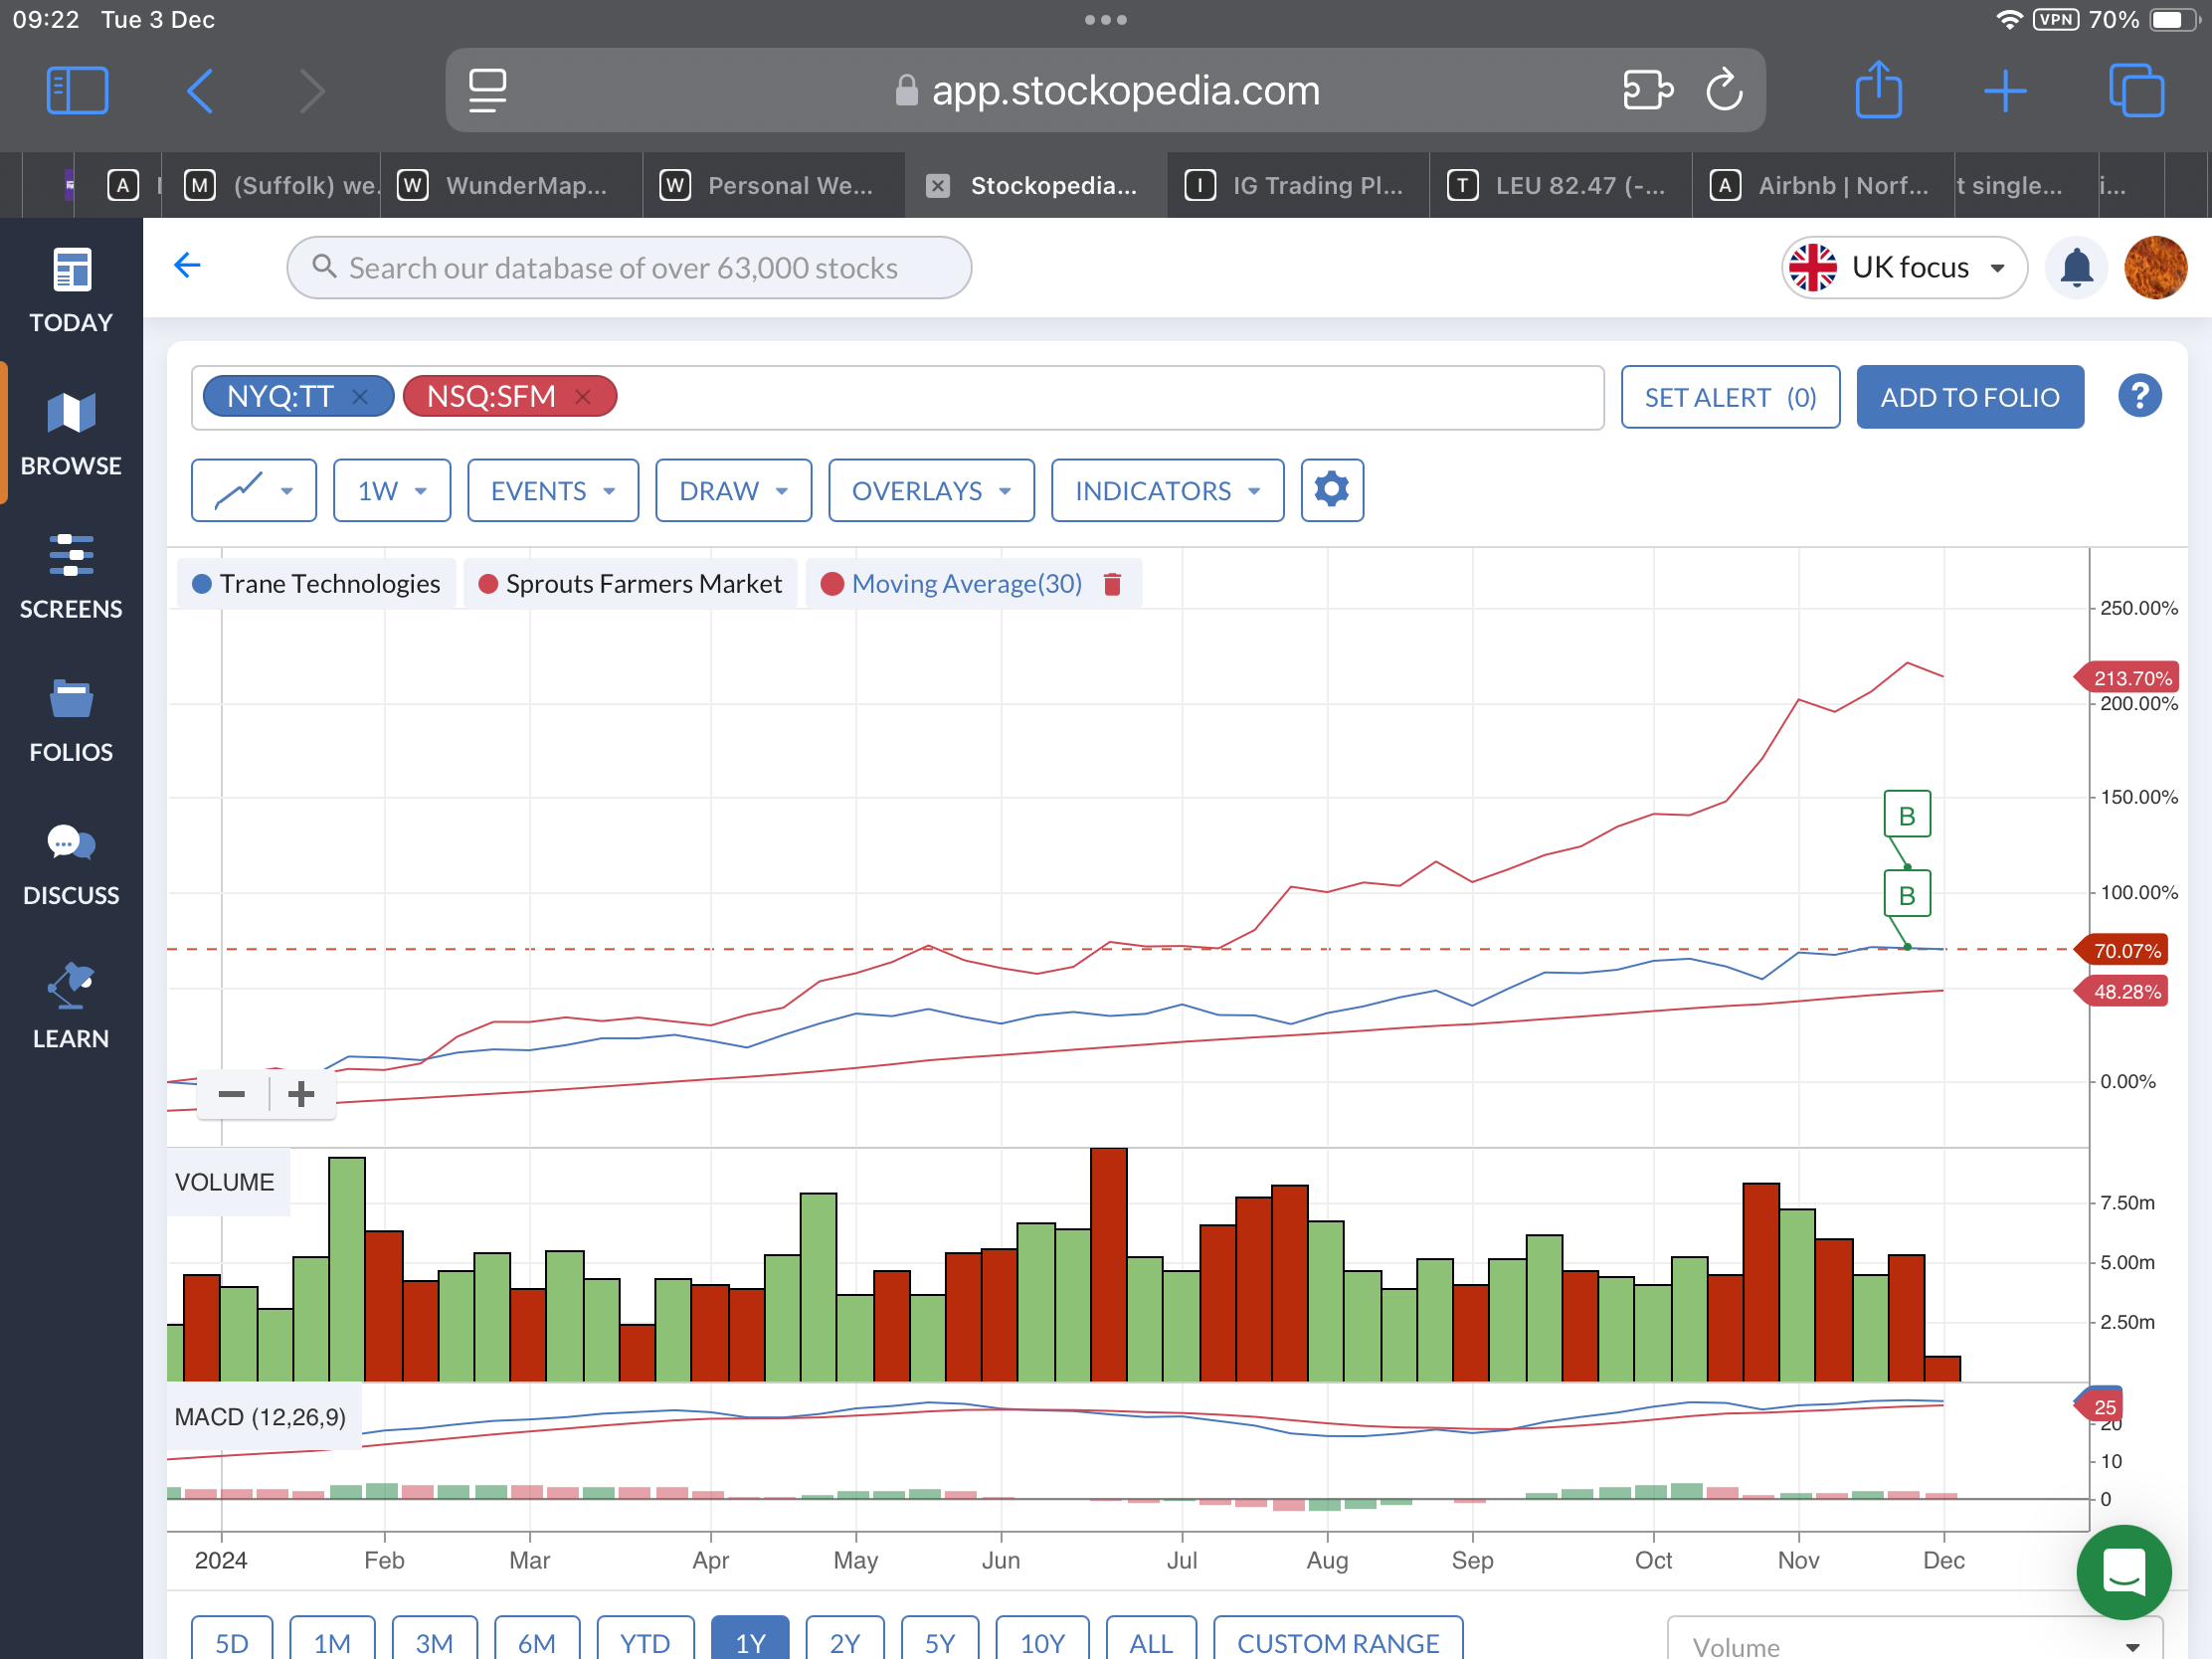Click the help question mark icon
This screenshot has height=1659, width=2212.
2139,396
